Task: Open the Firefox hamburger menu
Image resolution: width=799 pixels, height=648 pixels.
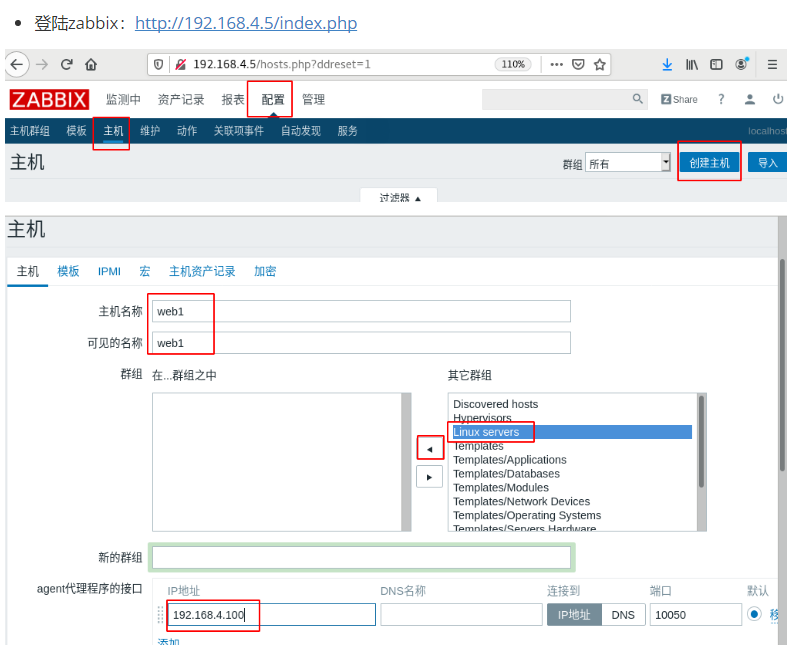Action: click(x=773, y=65)
